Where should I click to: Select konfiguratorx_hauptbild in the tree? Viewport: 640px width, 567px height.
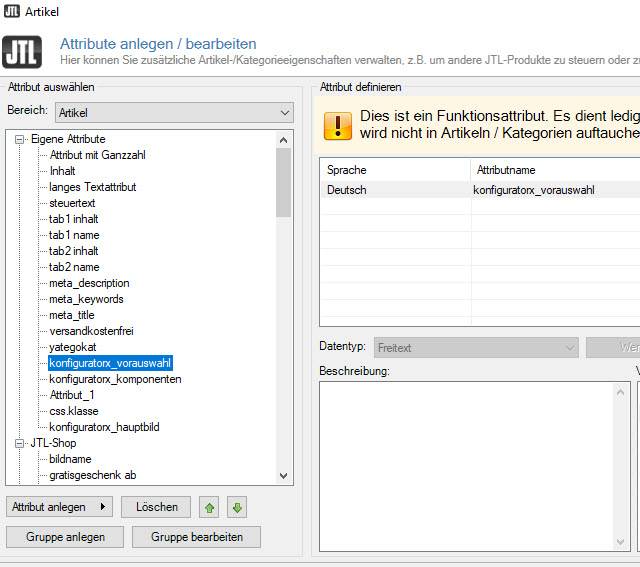(104, 427)
